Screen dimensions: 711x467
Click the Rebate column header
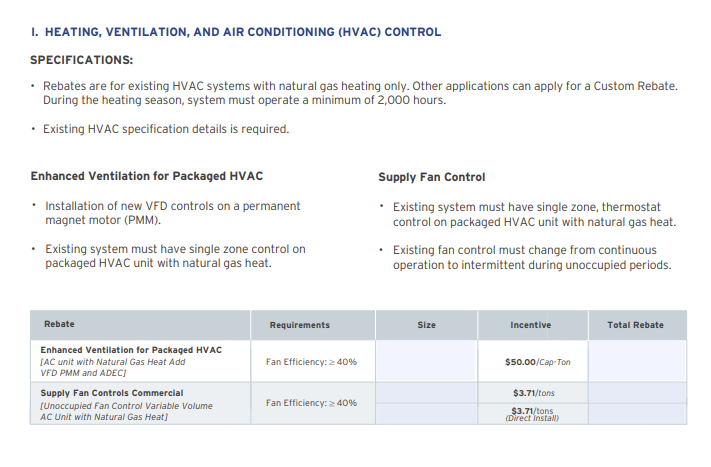[x=60, y=324]
